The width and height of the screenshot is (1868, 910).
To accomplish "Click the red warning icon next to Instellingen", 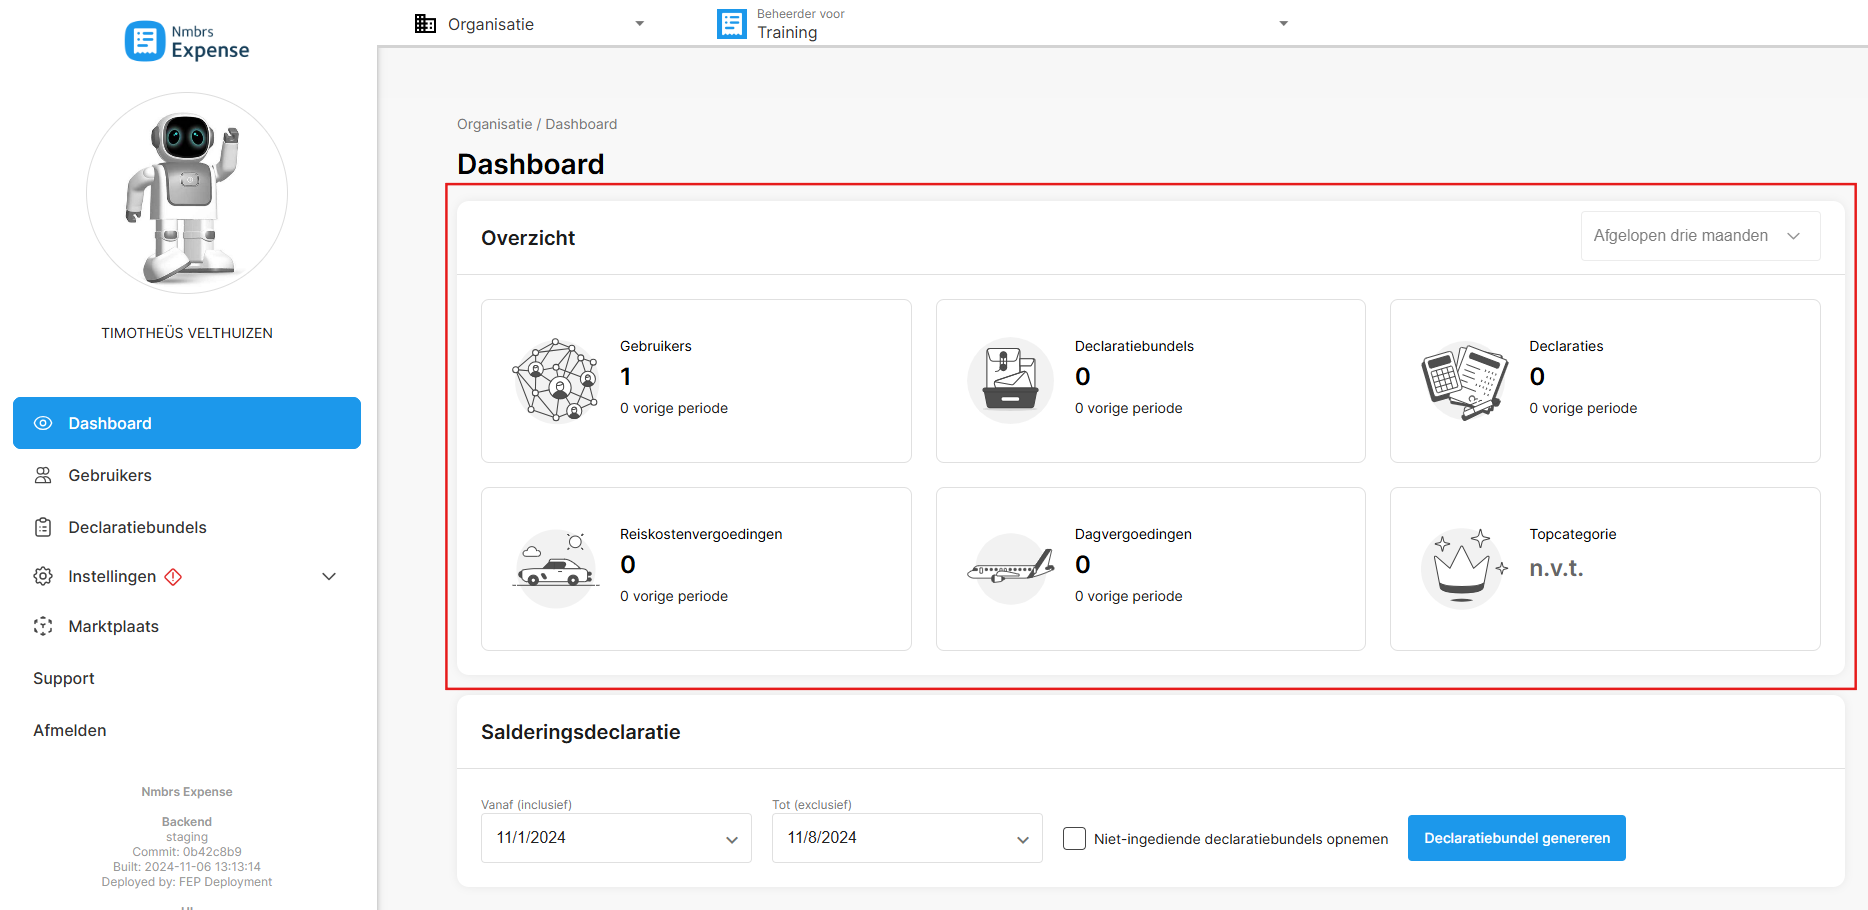I will pyautogui.click(x=173, y=576).
